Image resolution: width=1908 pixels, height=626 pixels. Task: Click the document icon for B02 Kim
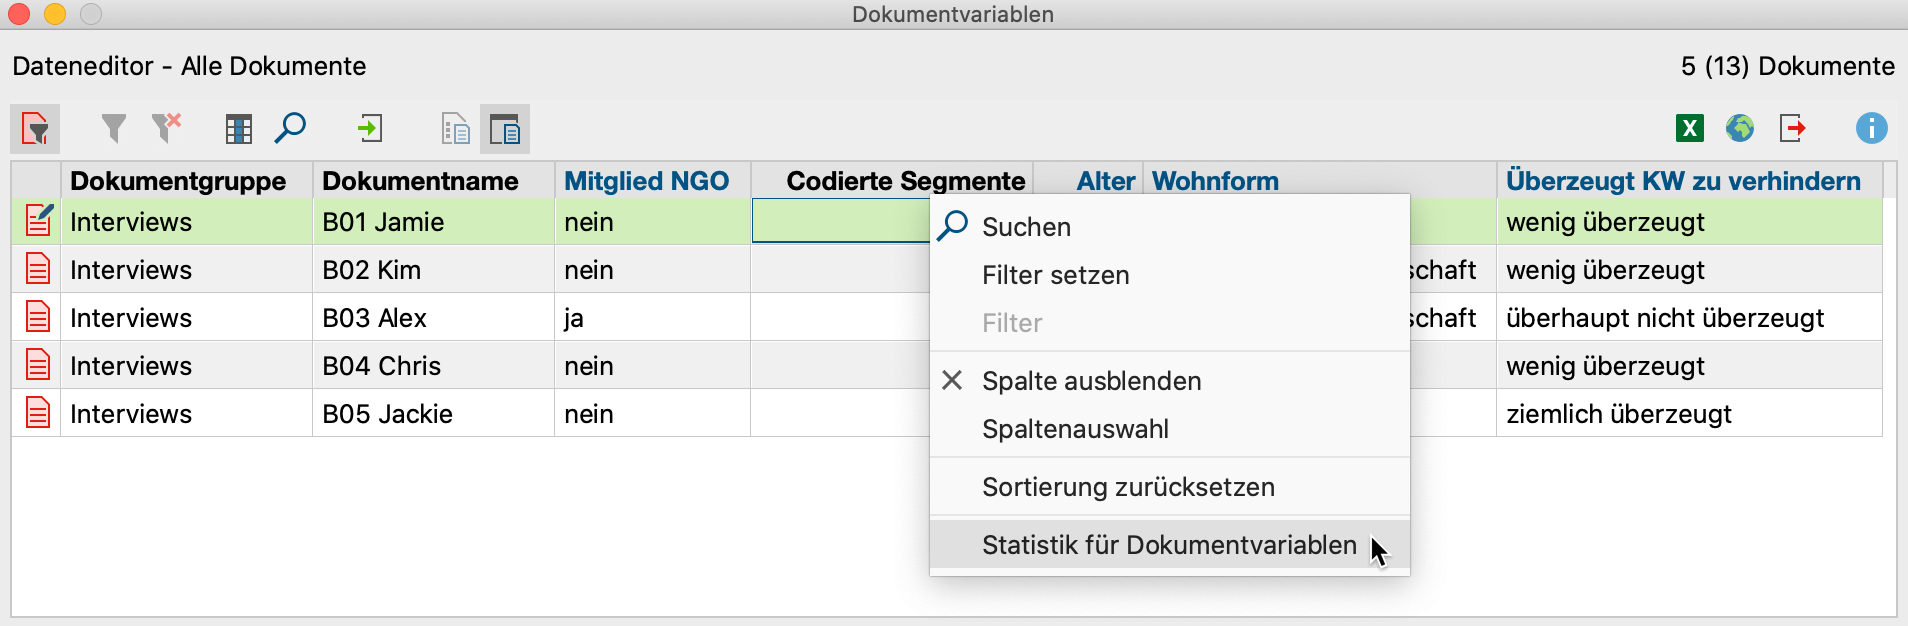[x=38, y=269]
